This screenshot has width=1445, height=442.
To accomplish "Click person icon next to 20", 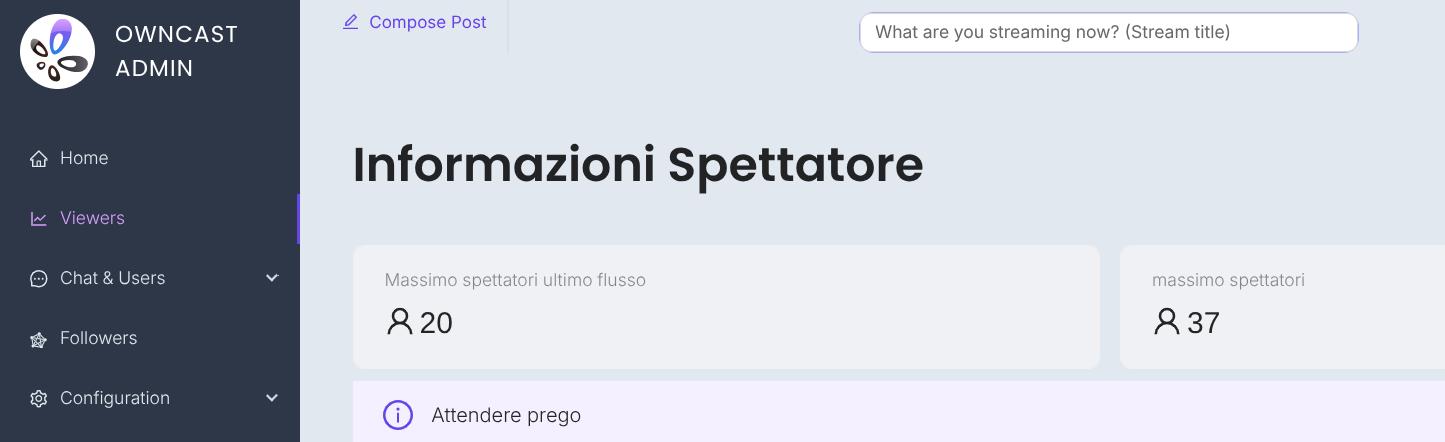I will coord(399,322).
